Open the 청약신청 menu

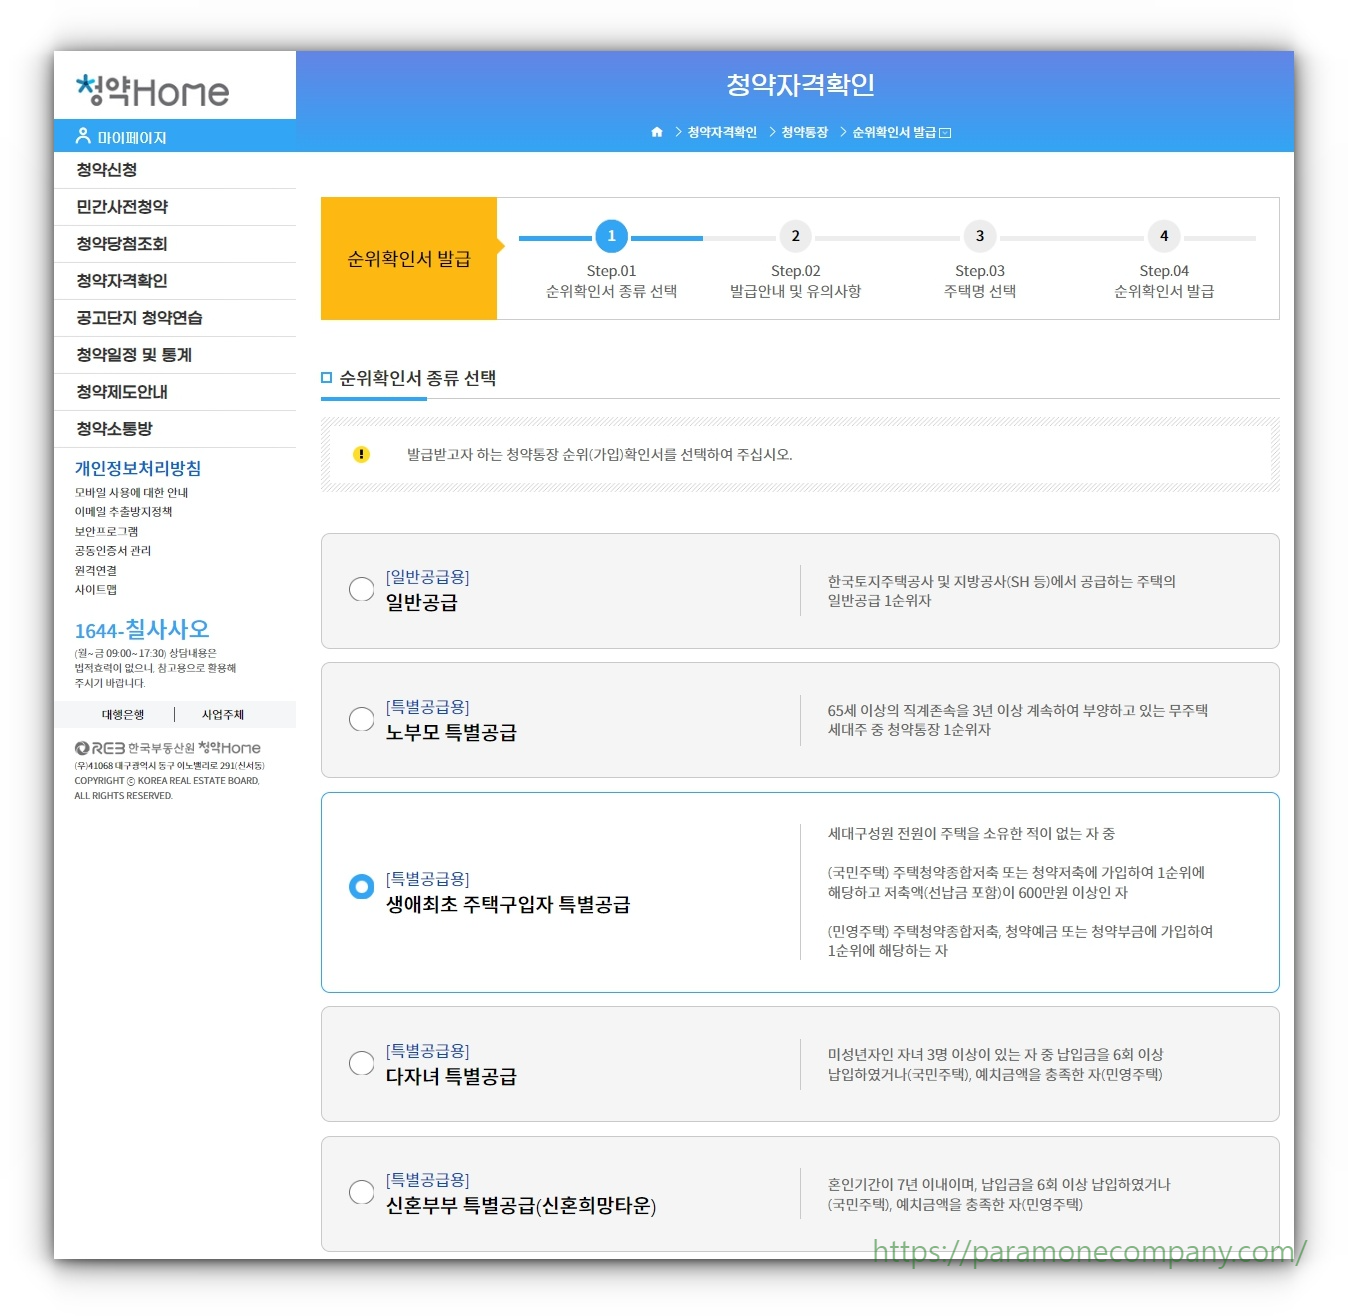point(175,170)
